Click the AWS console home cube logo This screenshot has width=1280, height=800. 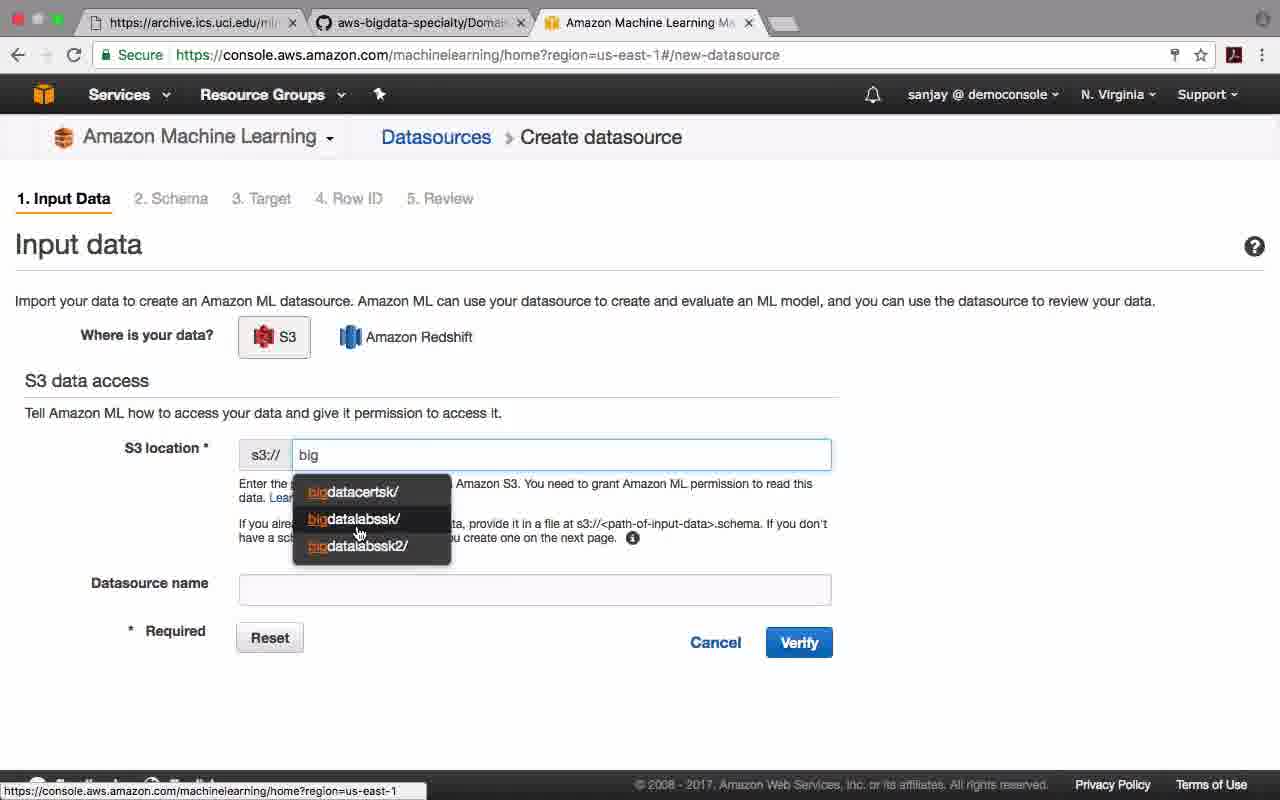click(x=44, y=94)
